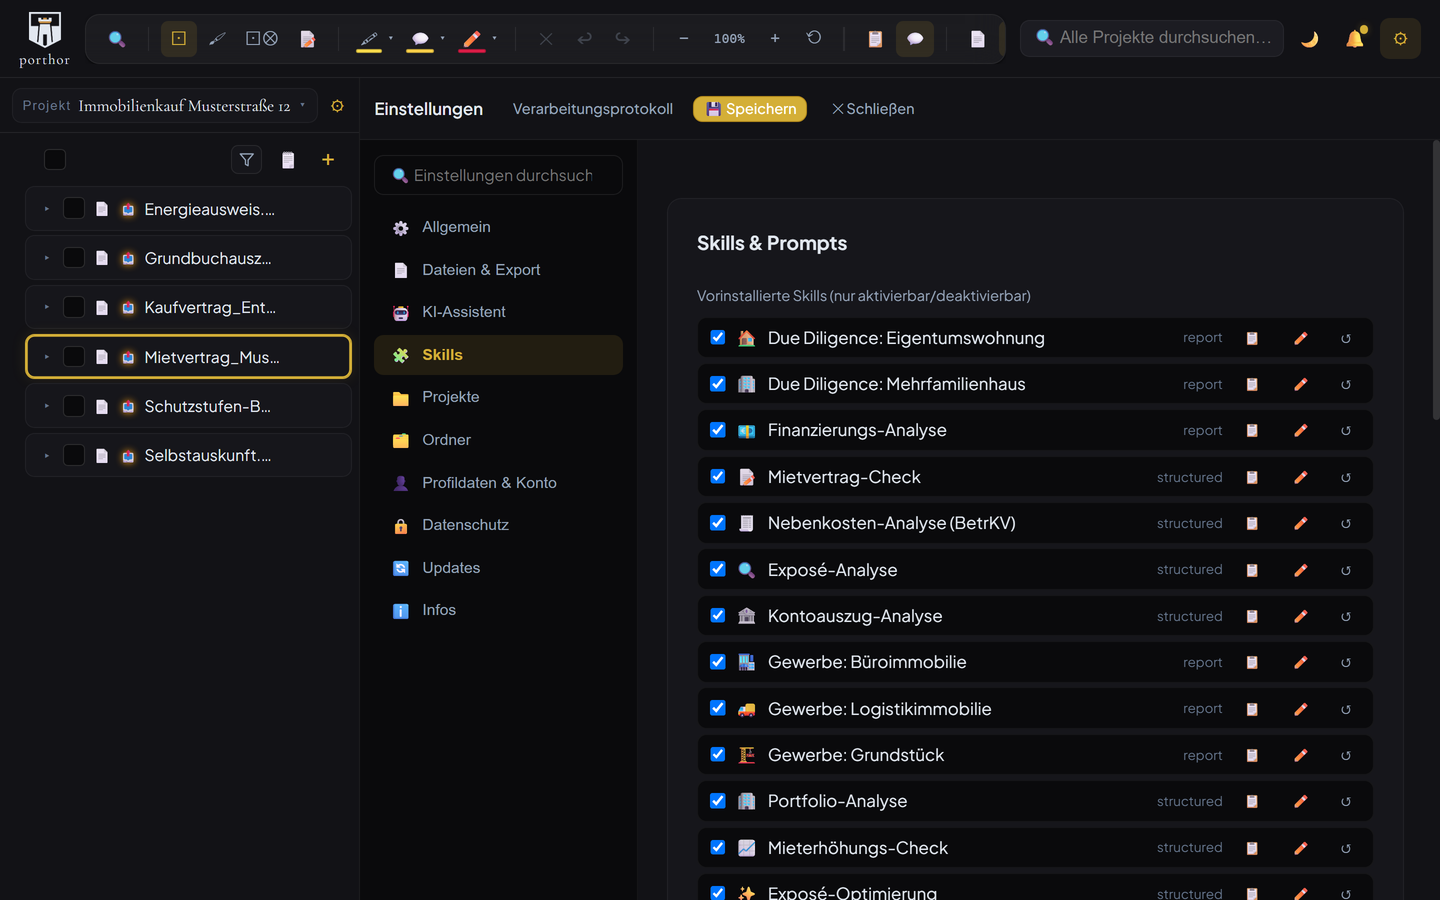1440x900 pixels.
Task: Check the select-all documents checkbox
Action: (x=55, y=160)
